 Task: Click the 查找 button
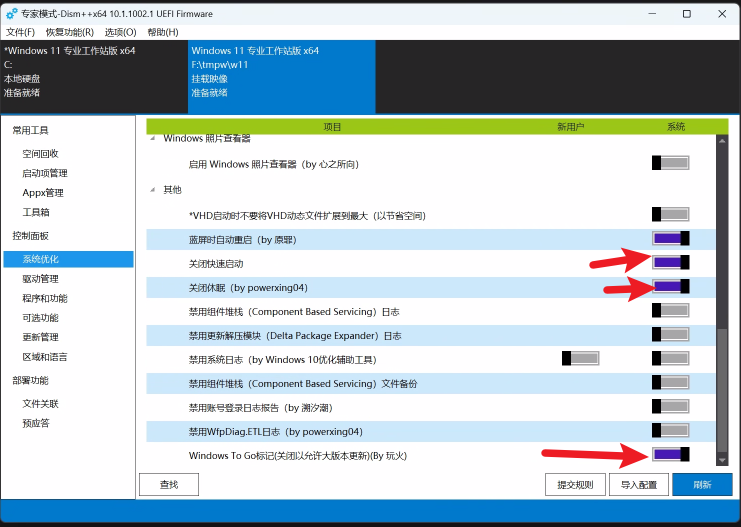(169, 485)
